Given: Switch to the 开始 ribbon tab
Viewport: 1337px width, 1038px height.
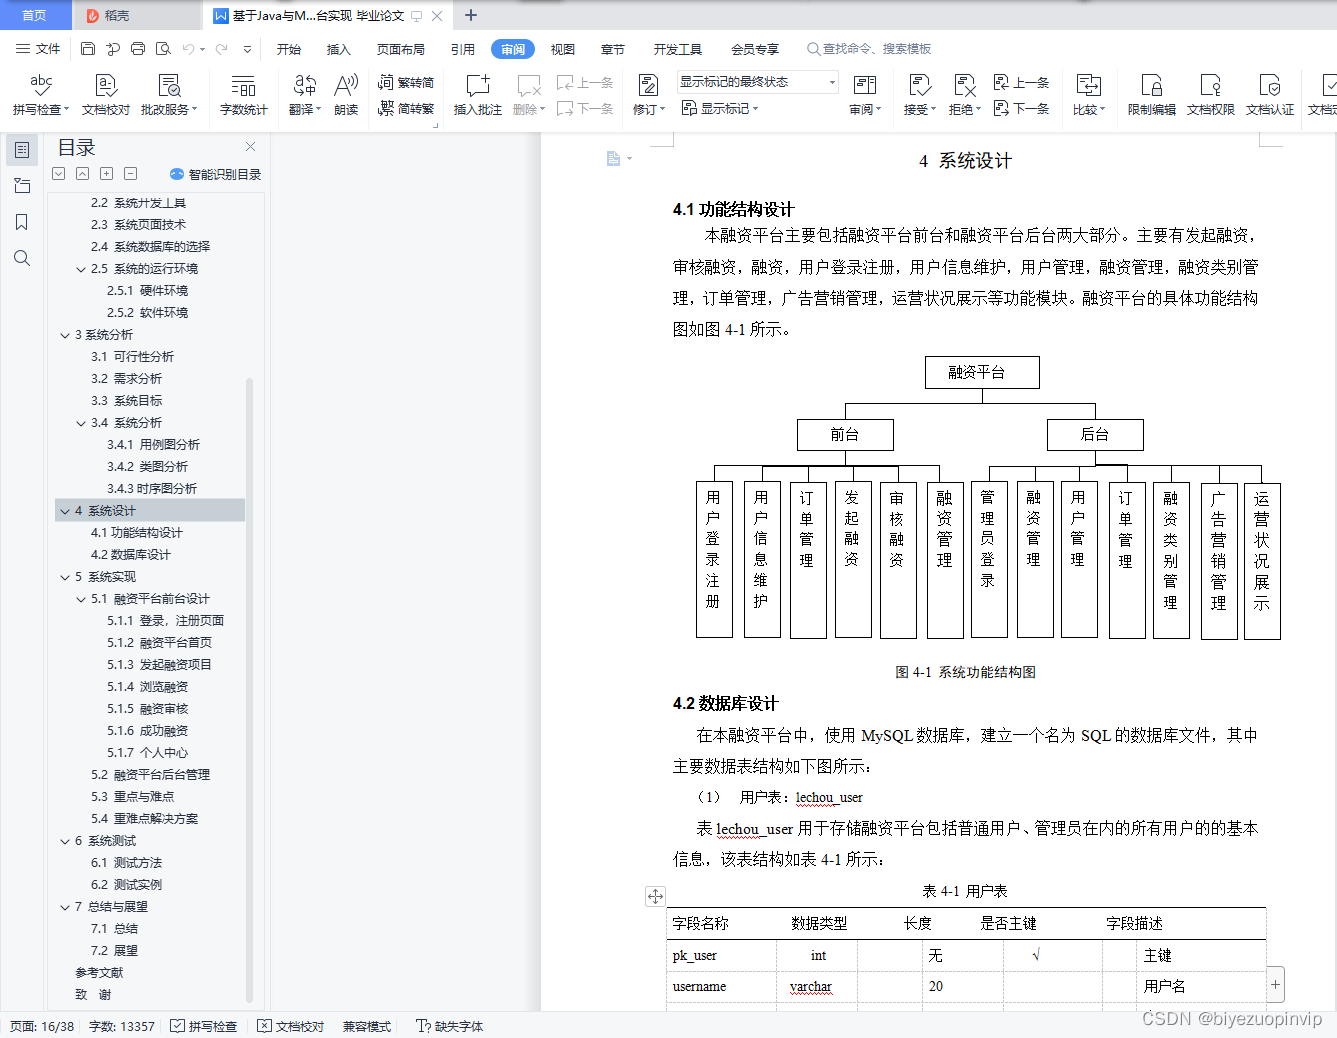Looking at the screenshot, I should coord(289,49).
